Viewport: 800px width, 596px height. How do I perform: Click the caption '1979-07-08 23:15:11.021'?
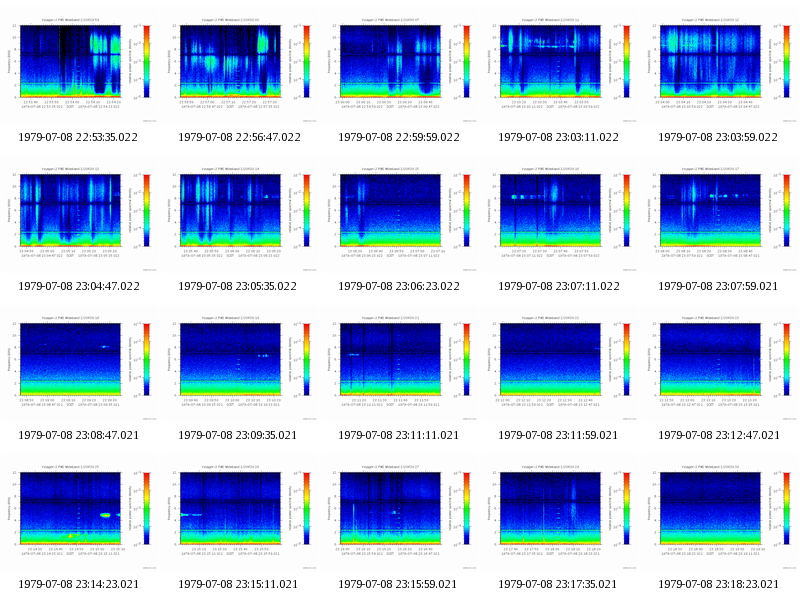(238, 584)
